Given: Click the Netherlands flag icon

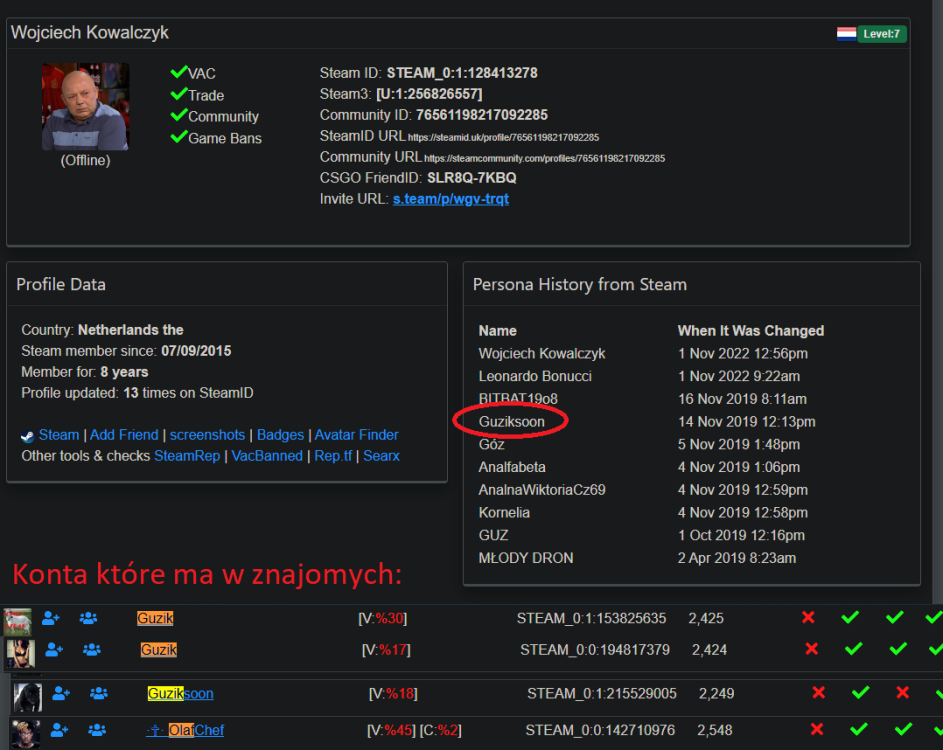Looking at the screenshot, I should [846, 34].
